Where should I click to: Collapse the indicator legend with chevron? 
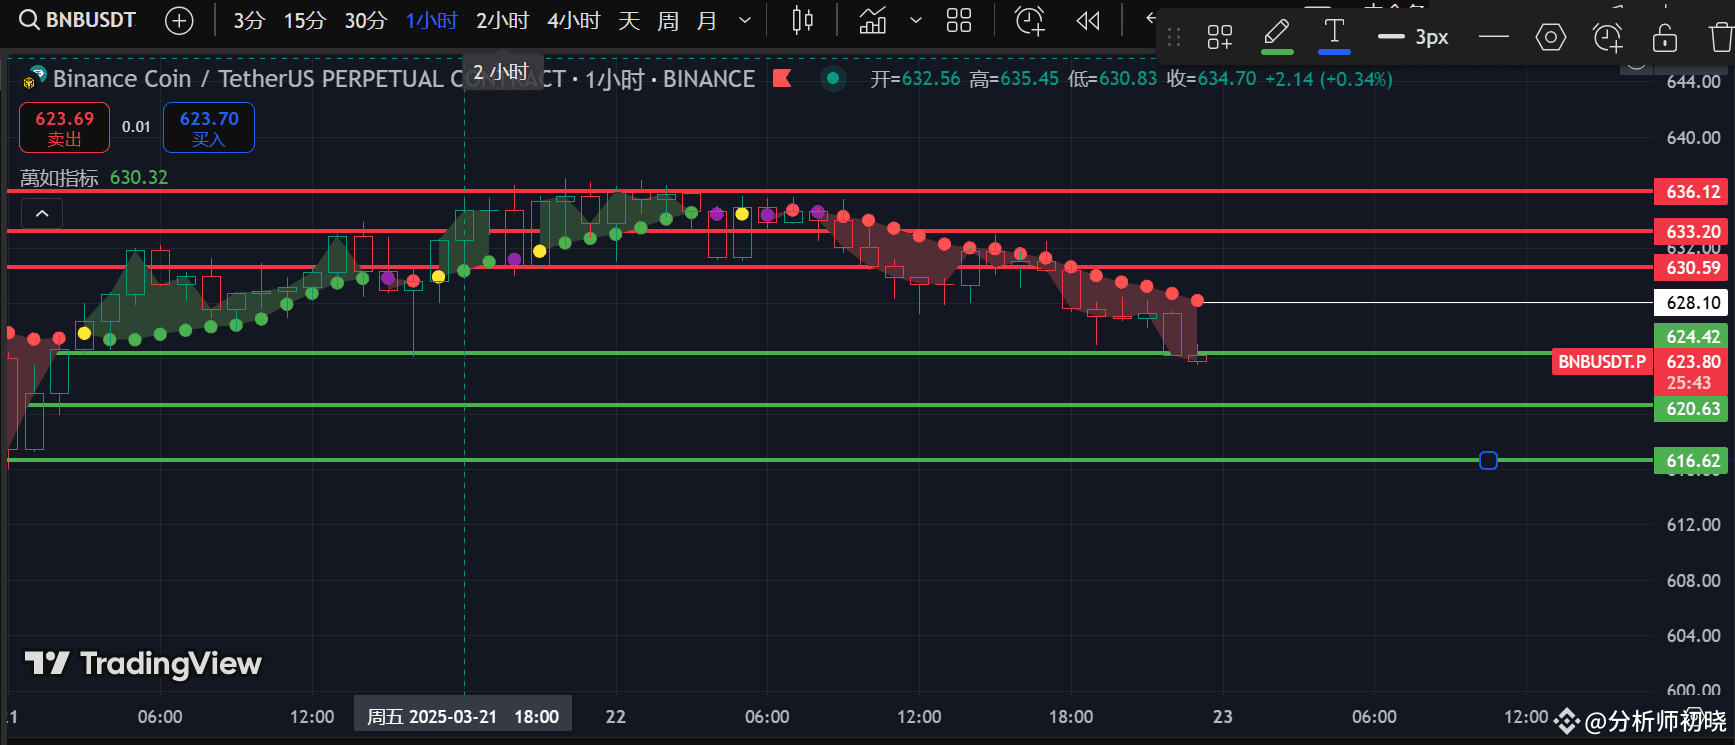(42, 213)
